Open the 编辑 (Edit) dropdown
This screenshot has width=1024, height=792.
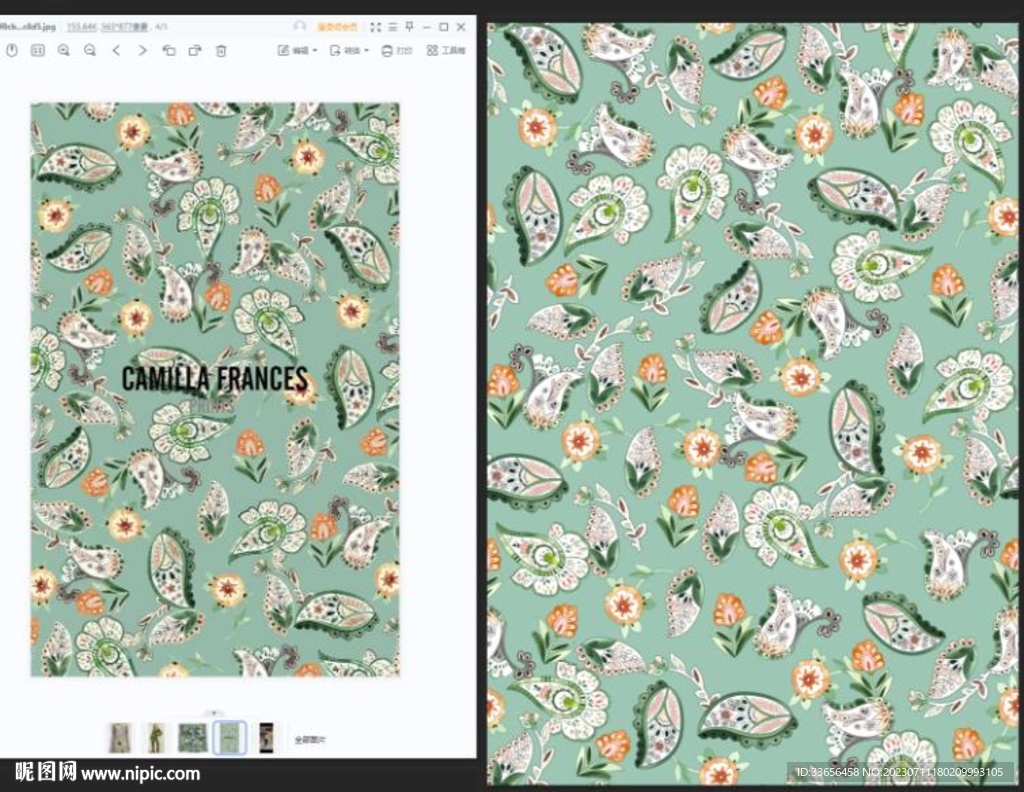(296, 50)
